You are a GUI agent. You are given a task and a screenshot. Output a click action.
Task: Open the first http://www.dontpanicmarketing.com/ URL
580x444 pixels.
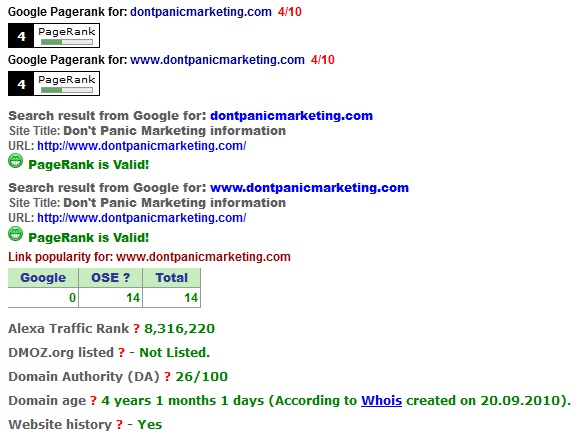142,146
